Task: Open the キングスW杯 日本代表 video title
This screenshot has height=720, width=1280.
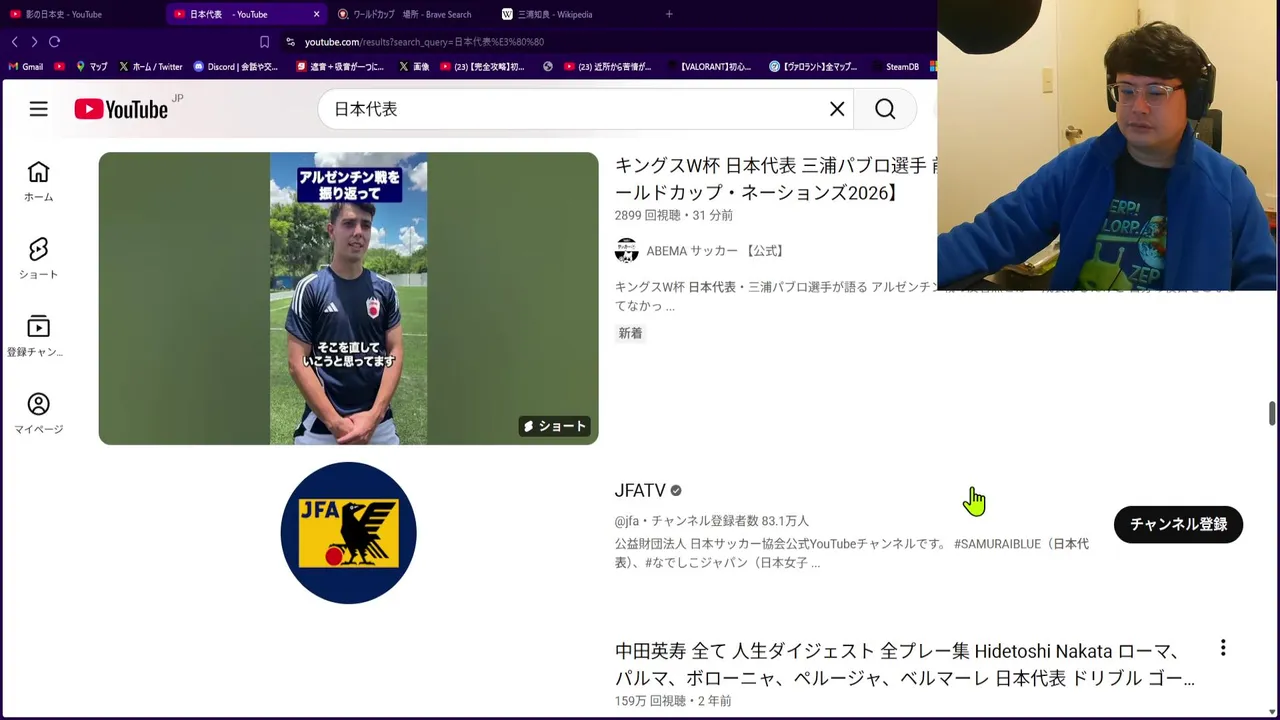Action: point(775,179)
